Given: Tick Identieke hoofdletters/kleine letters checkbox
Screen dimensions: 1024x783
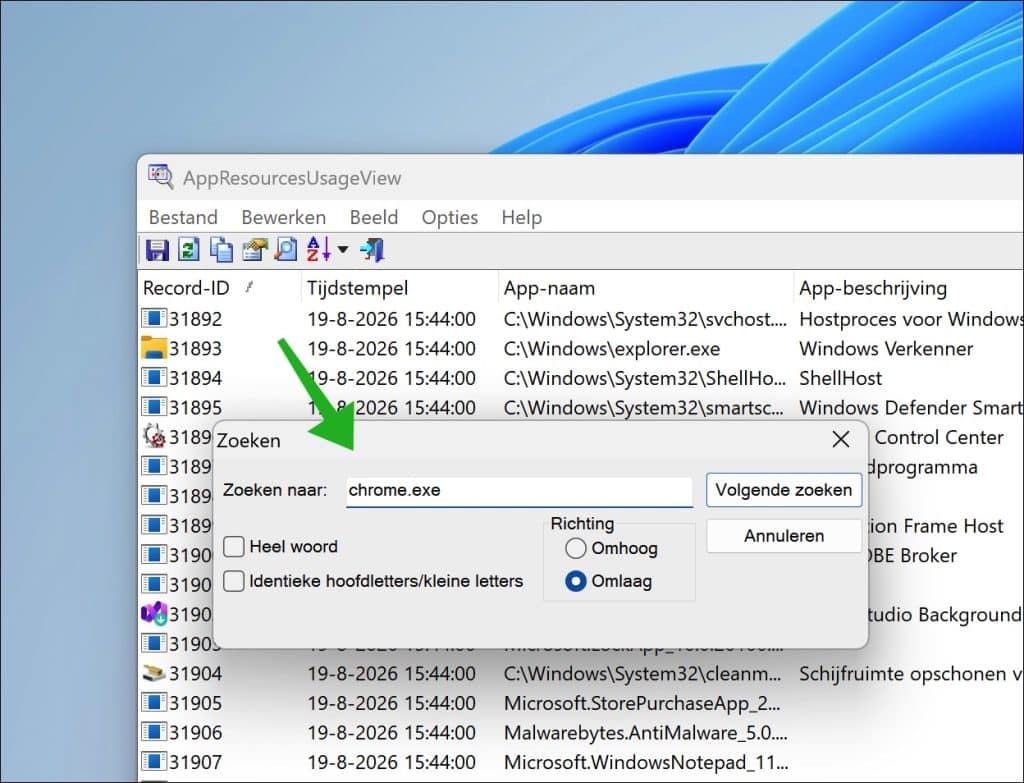Looking at the screenshot, I should coord(234,581).
